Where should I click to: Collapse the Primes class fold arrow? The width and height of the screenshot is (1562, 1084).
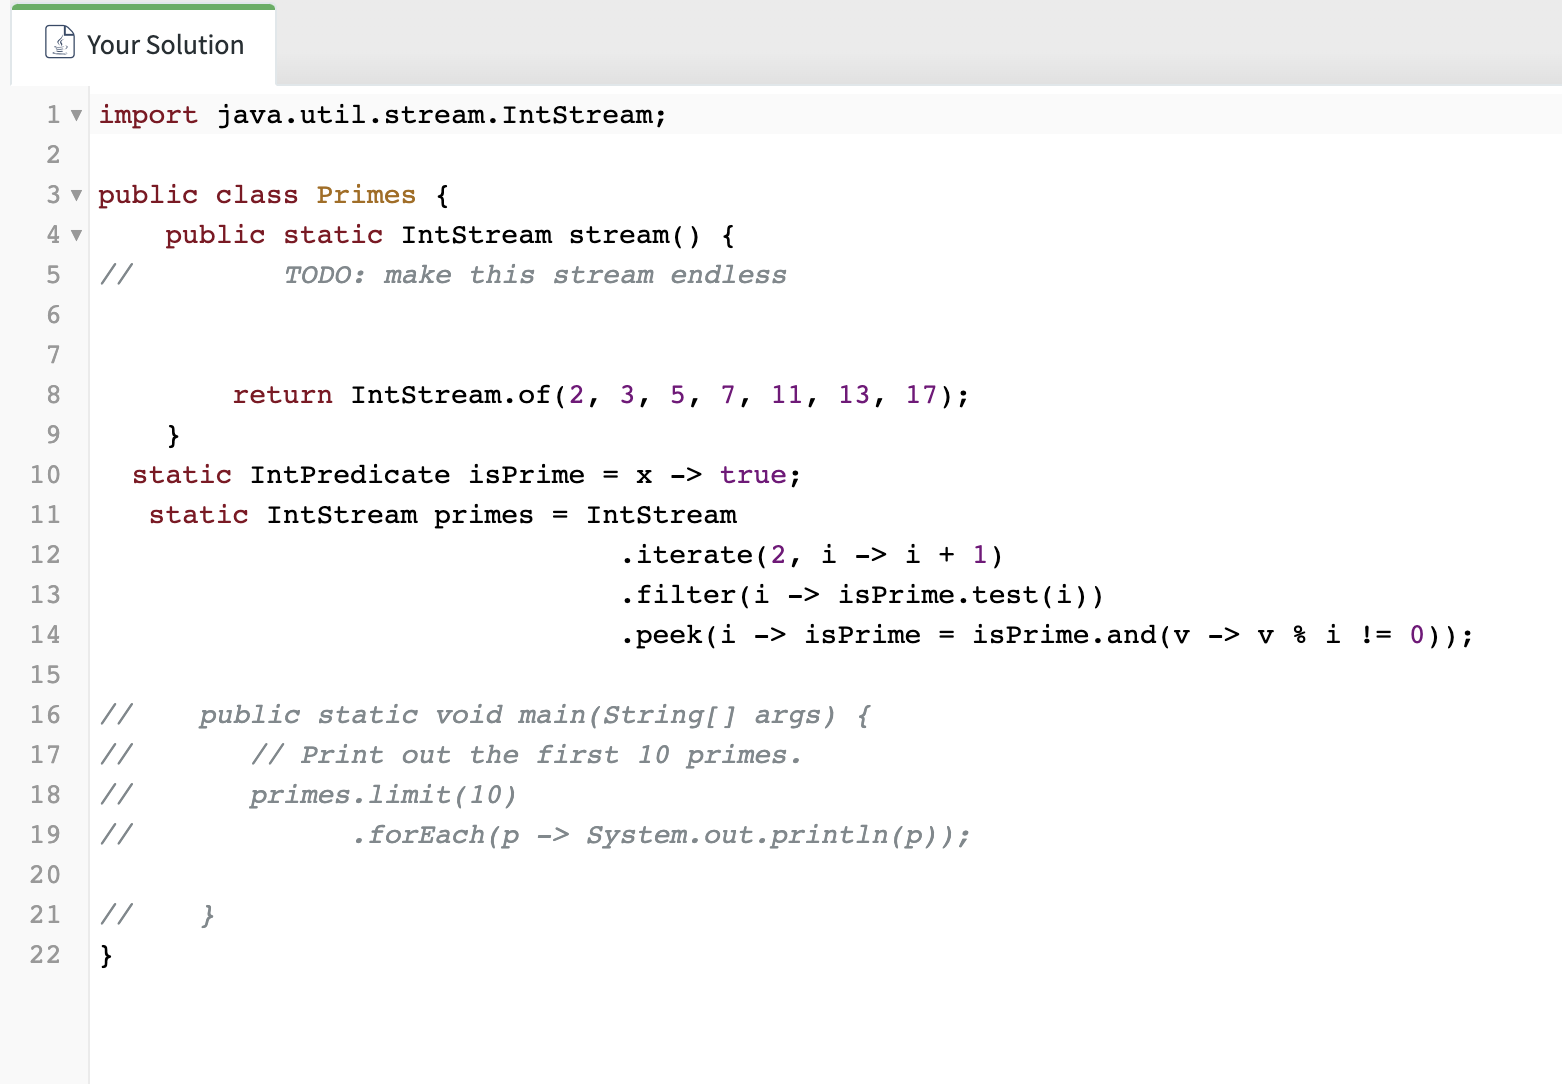point(76,196)
